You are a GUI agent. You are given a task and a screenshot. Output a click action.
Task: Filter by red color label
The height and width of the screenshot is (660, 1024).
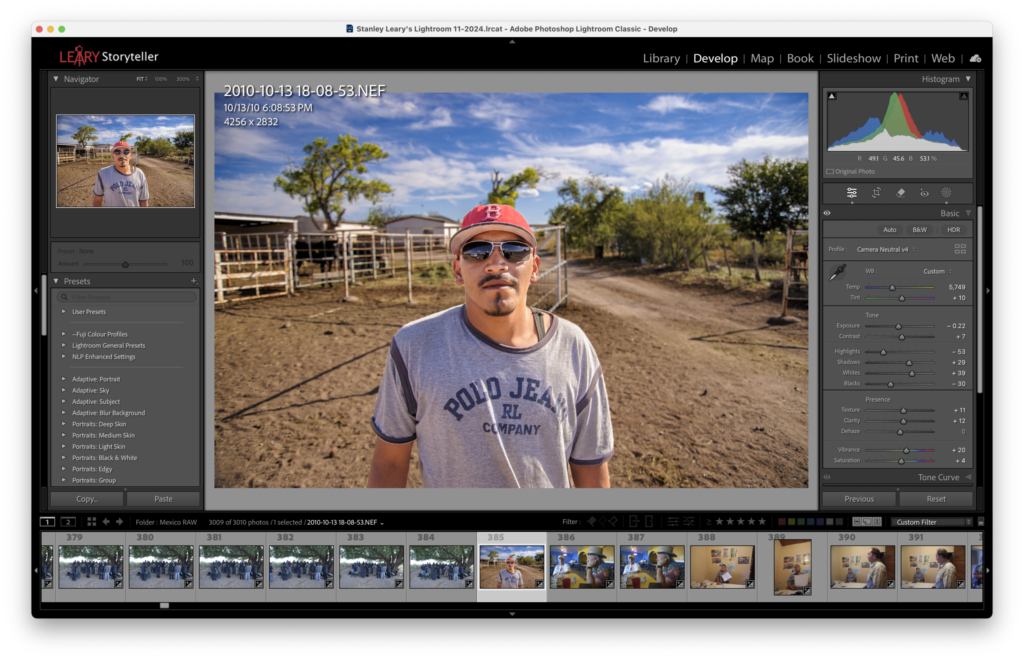click(x=781, y=522)
